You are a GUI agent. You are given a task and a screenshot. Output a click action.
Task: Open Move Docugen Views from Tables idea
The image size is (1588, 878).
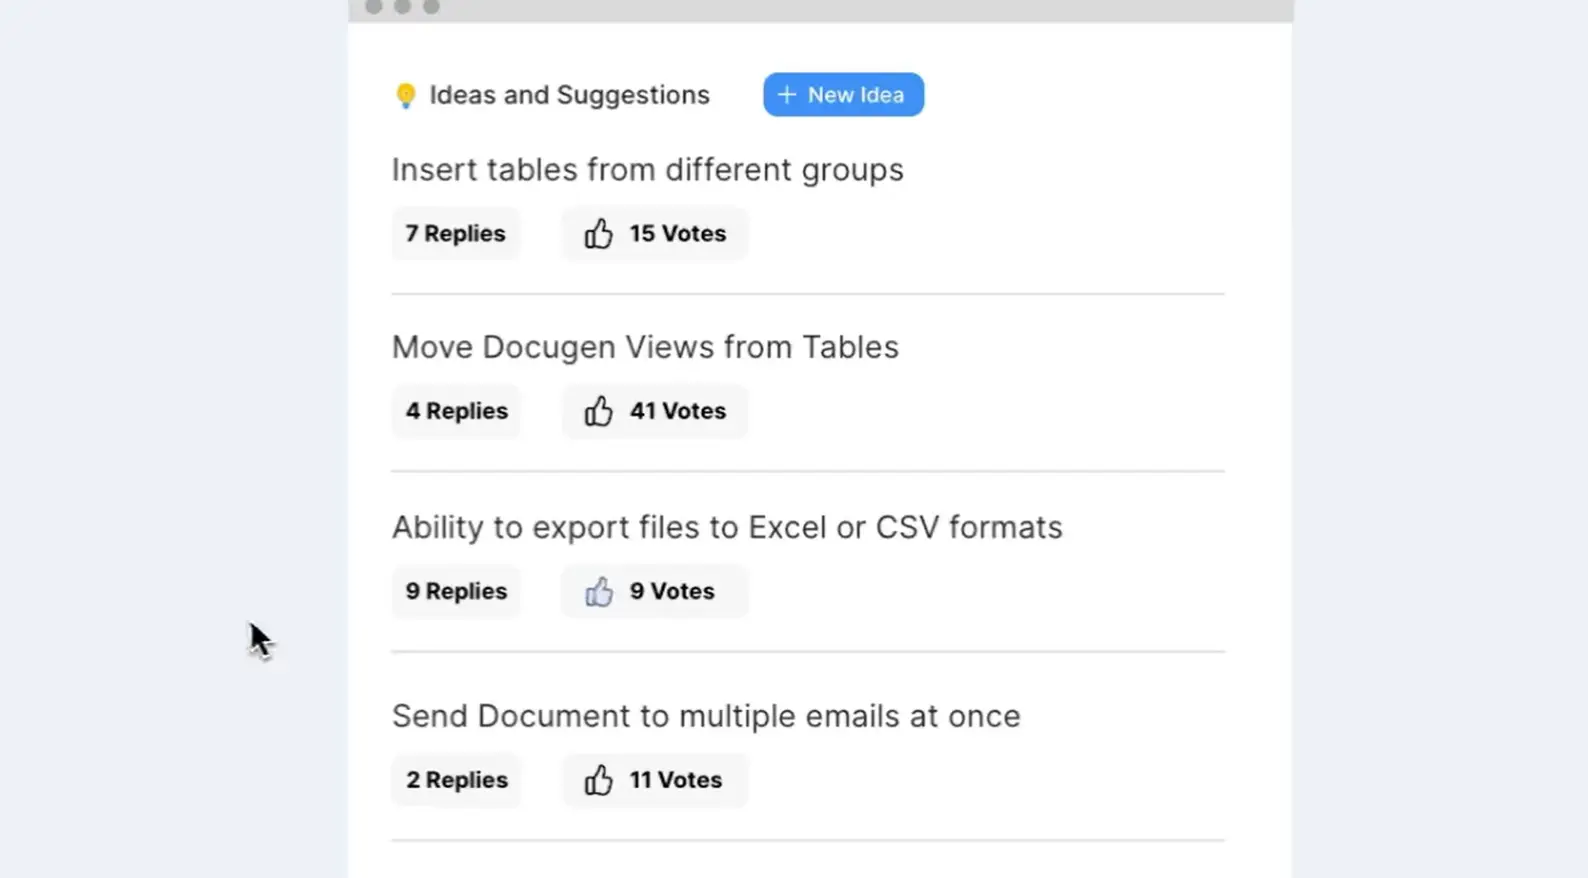click(645, 347)
